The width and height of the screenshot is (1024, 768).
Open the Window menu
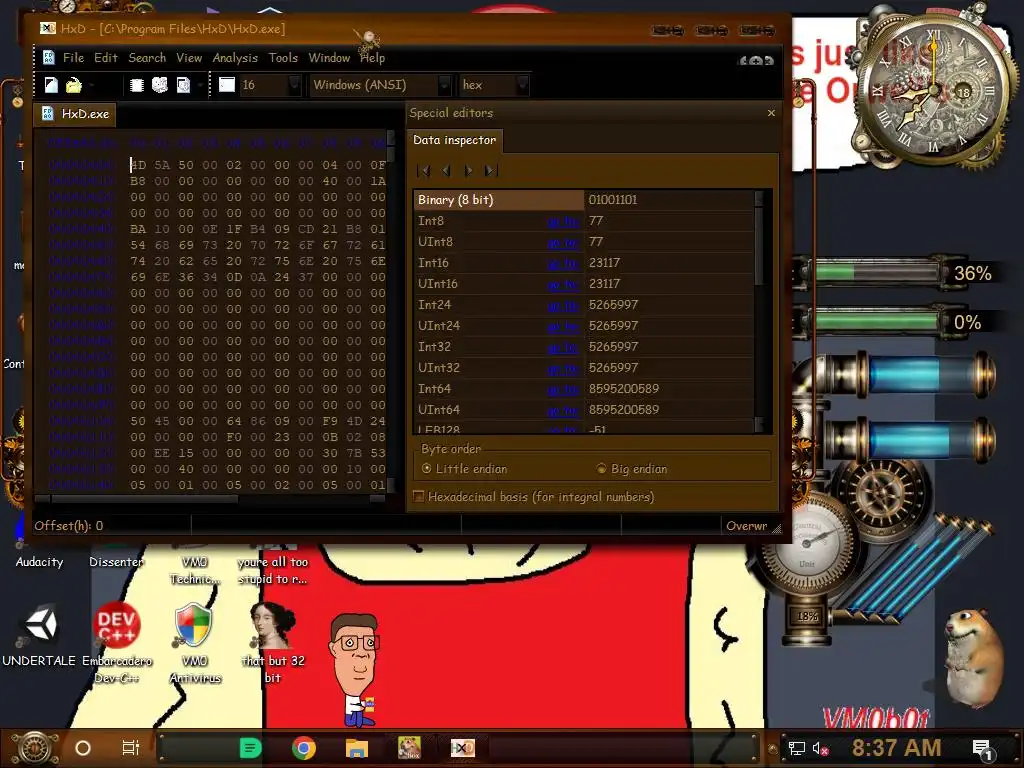coord(329,57)
